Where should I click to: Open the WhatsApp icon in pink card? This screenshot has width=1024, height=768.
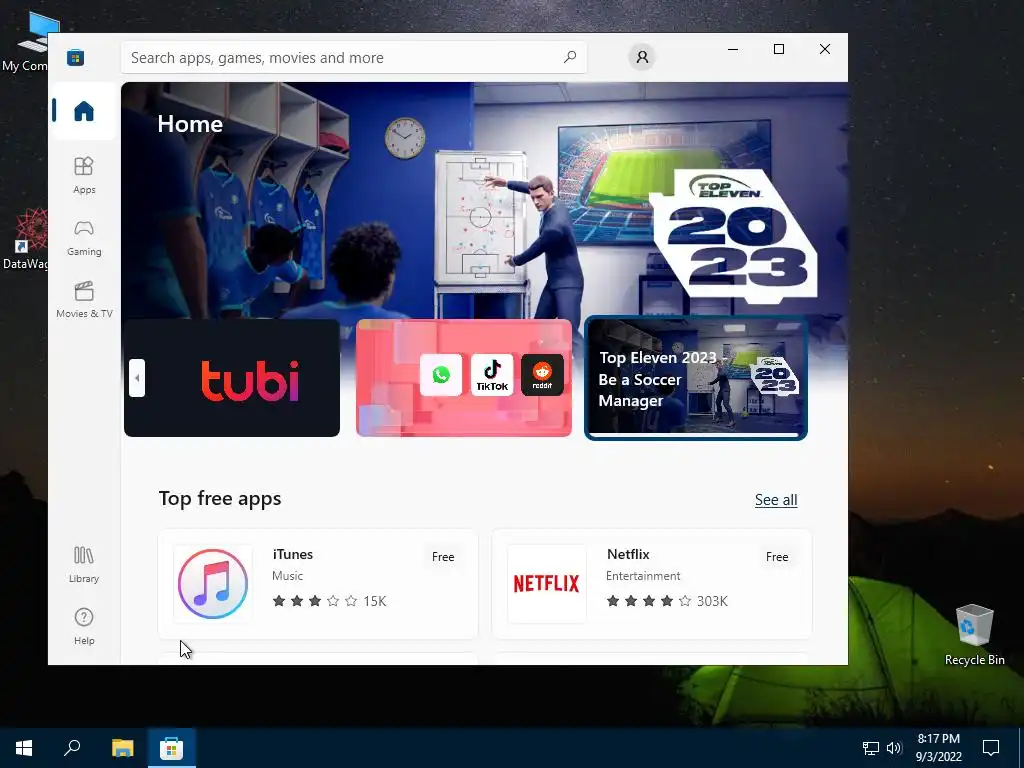(441, 375)
